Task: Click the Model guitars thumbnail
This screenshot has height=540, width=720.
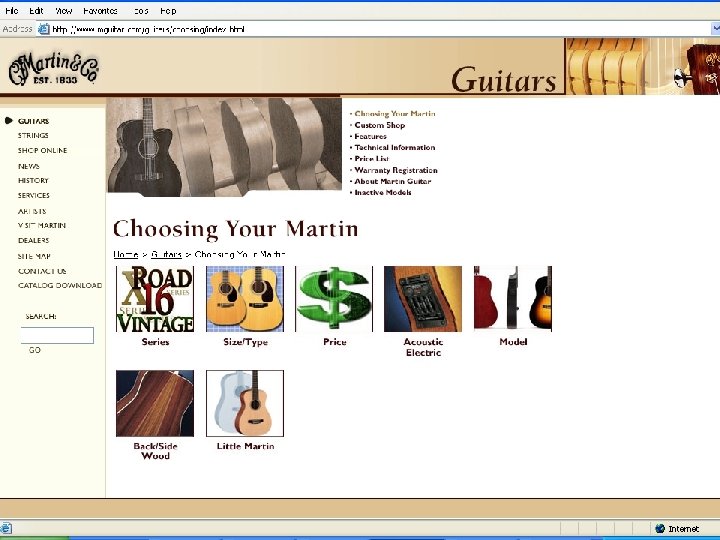Action: pos(513,299)
